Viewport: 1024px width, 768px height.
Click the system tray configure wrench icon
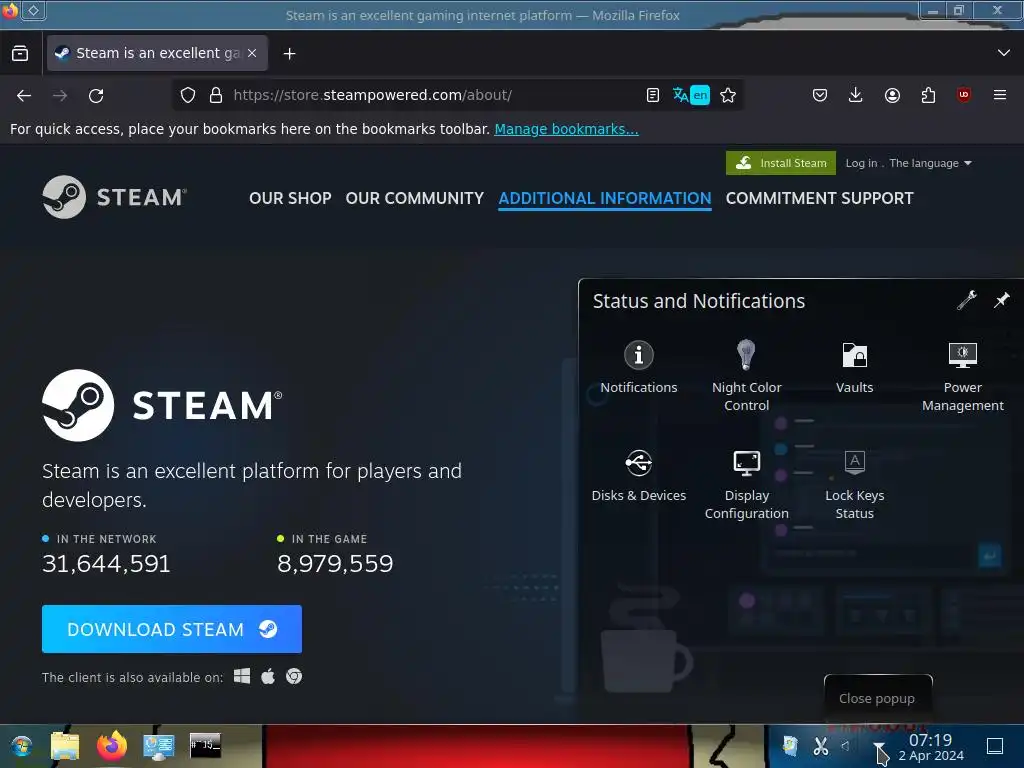pos(967,300)
